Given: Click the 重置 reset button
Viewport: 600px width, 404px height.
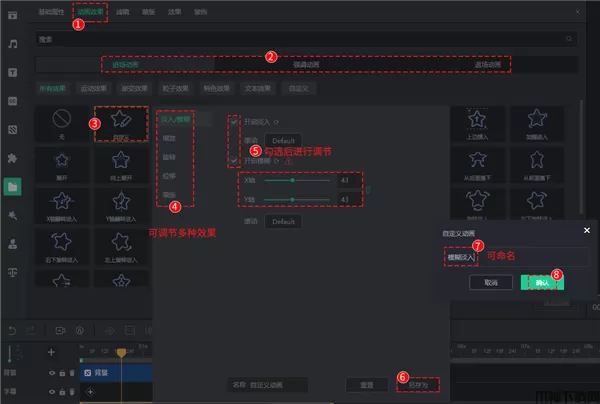Looking at the screenshot, I should pyautogui.click(x=367, y=385).
